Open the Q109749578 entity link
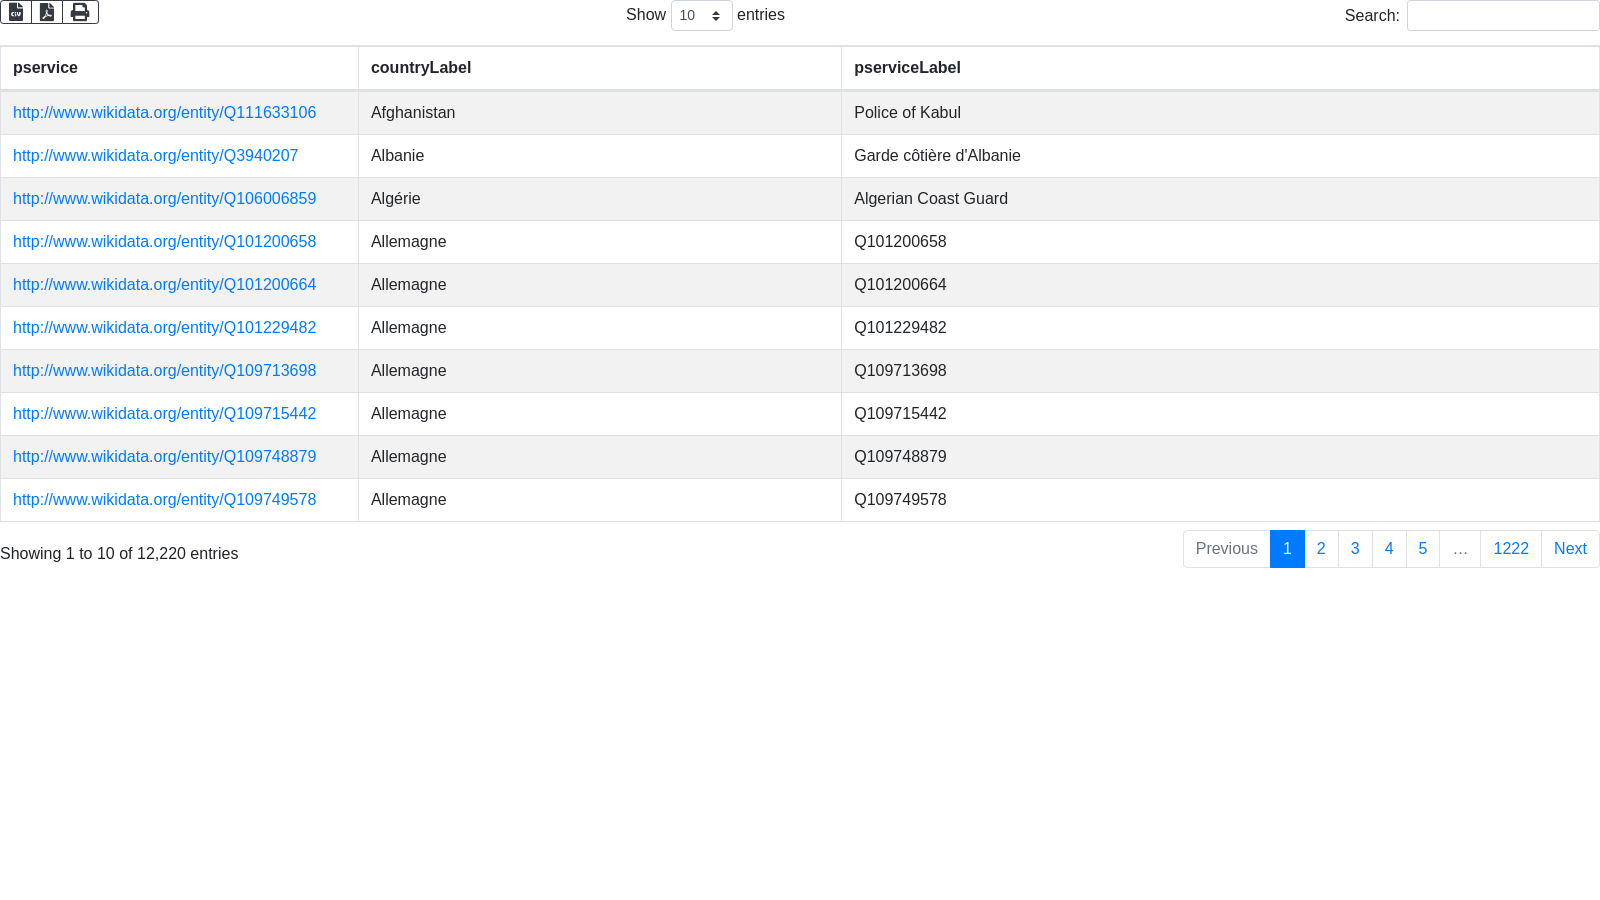 coord(164,500)
